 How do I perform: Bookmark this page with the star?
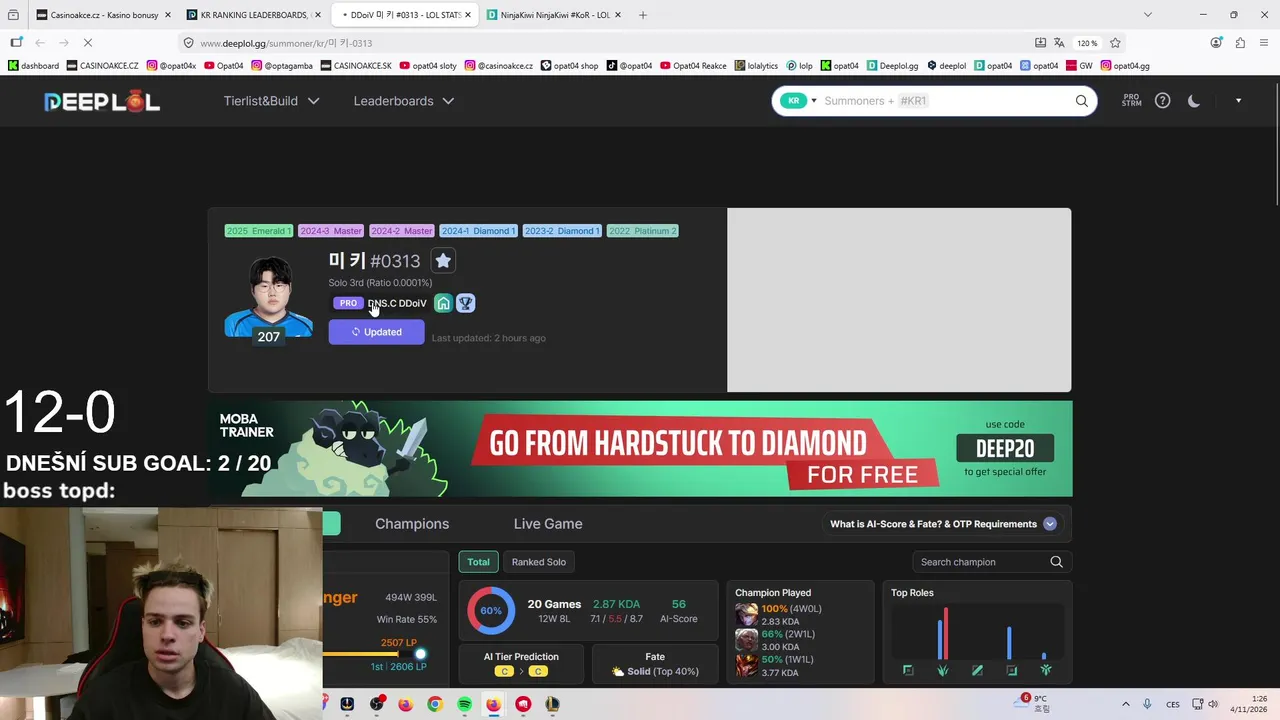(1115, 43)
